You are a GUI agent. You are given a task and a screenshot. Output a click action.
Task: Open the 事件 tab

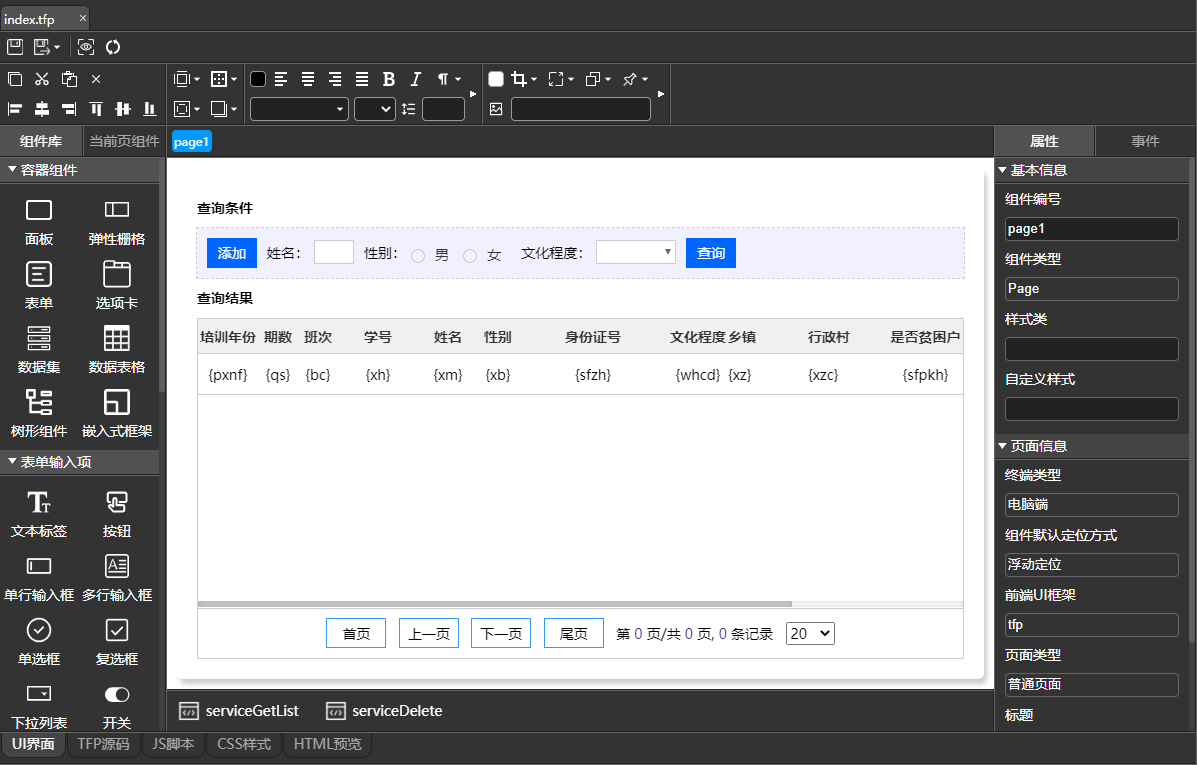(1145, 141)
